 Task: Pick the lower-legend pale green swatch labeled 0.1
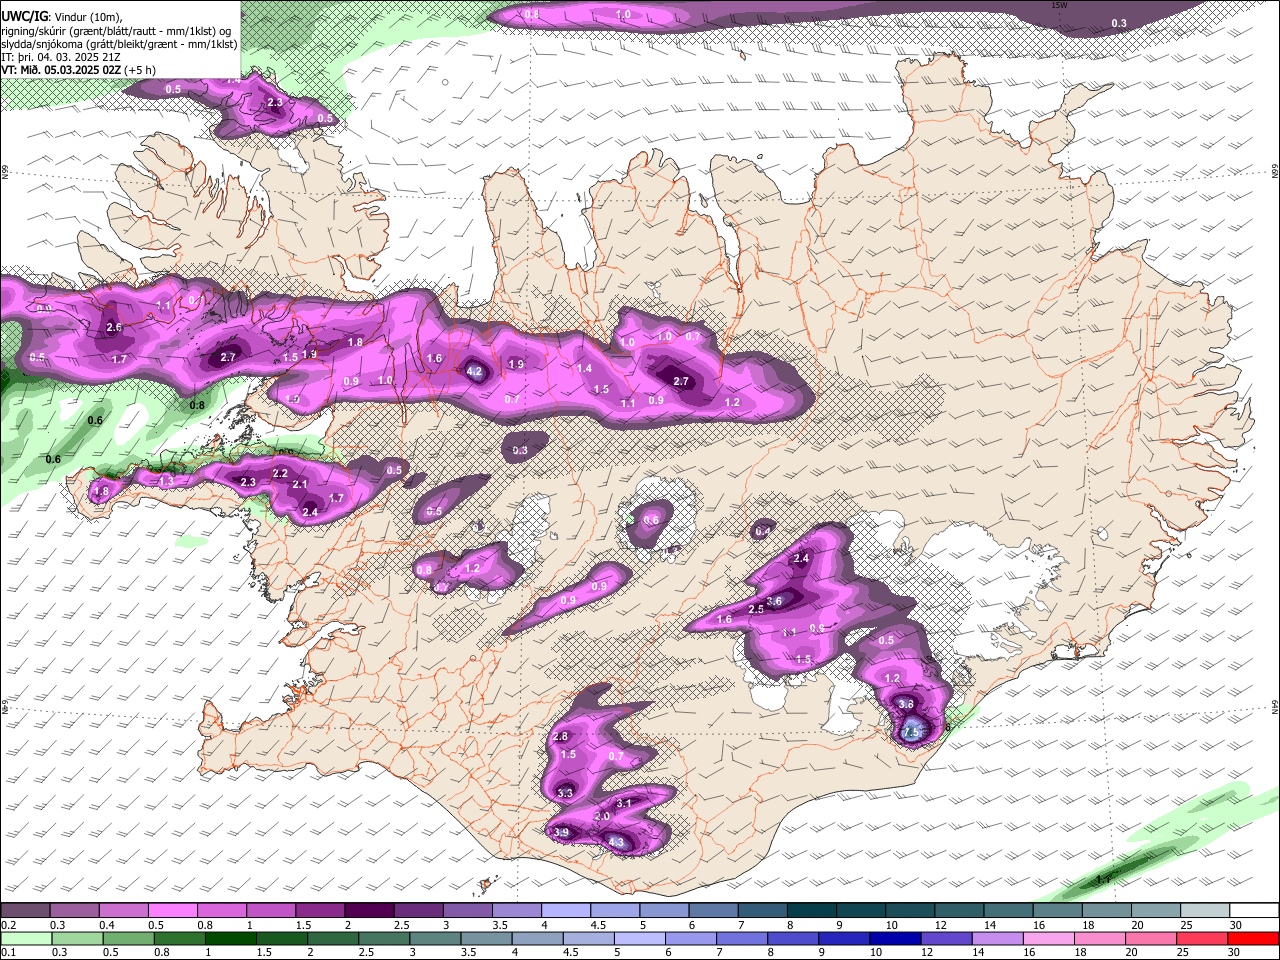click(25, 938)
